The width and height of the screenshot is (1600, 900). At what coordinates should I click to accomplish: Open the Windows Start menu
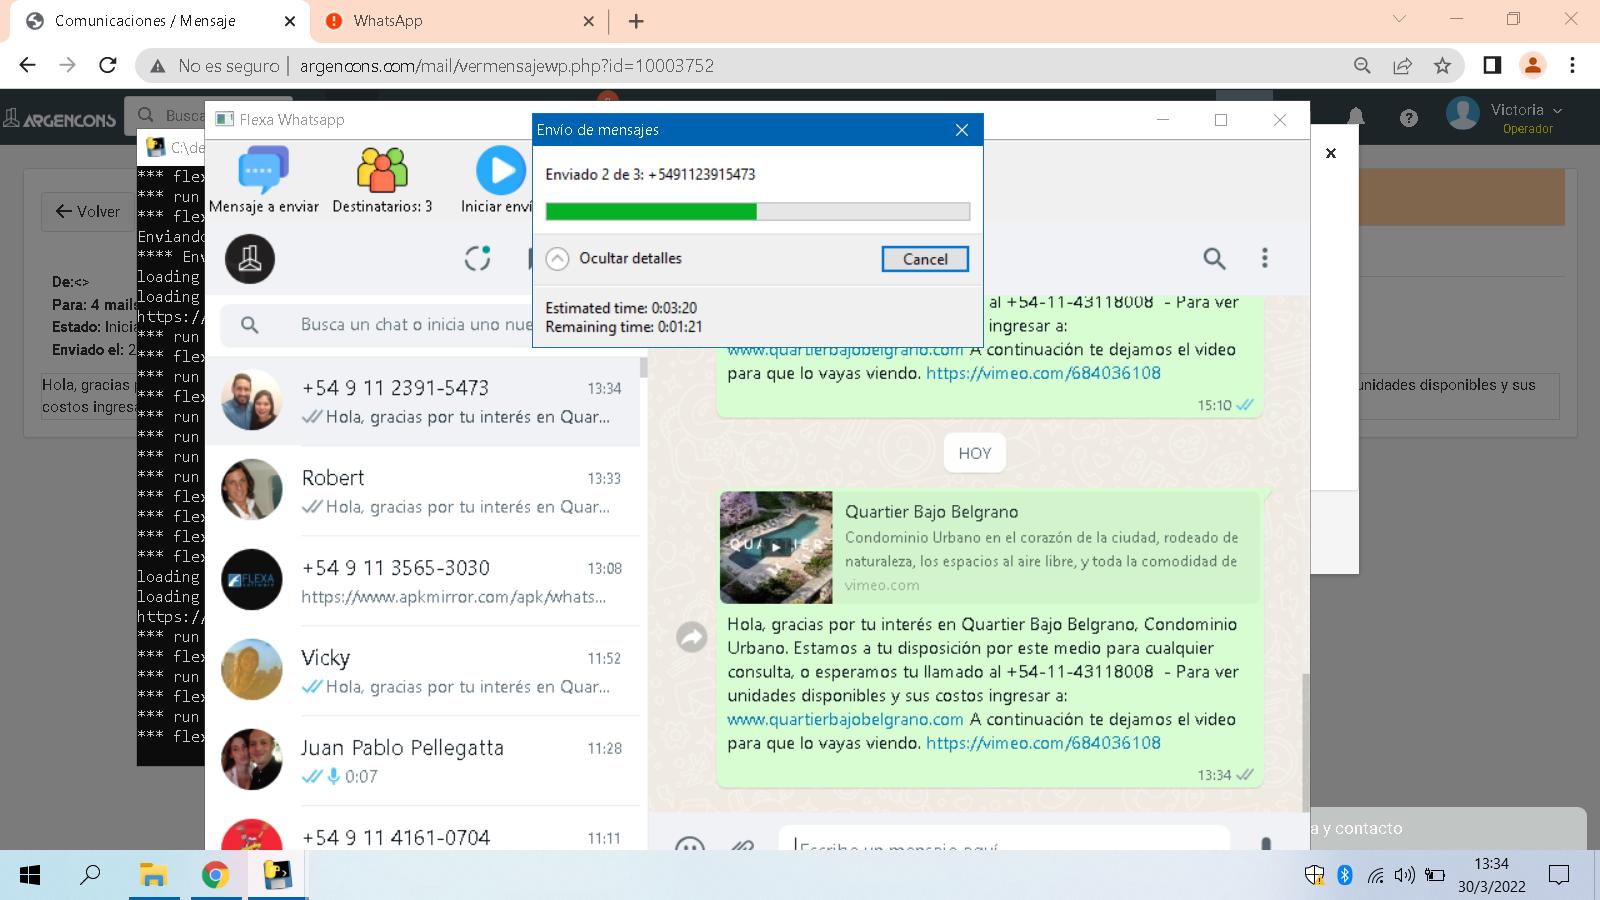pyautogui.click(x=30, y=876)
